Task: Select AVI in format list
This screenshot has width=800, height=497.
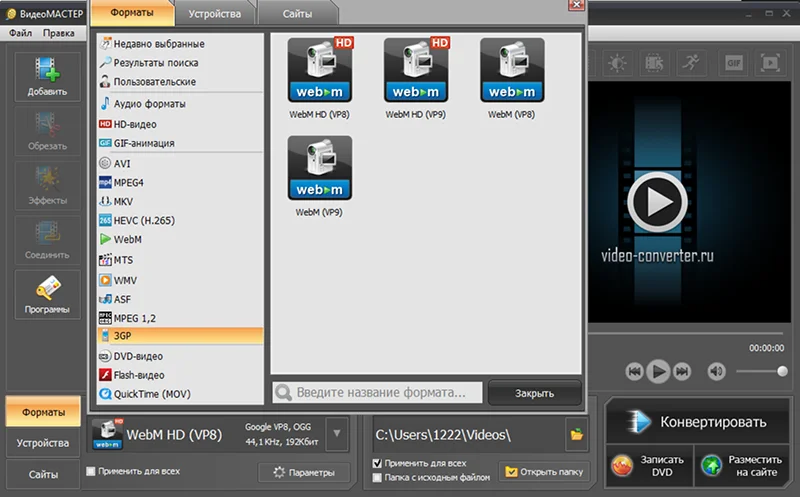Action: coord(180,163)
